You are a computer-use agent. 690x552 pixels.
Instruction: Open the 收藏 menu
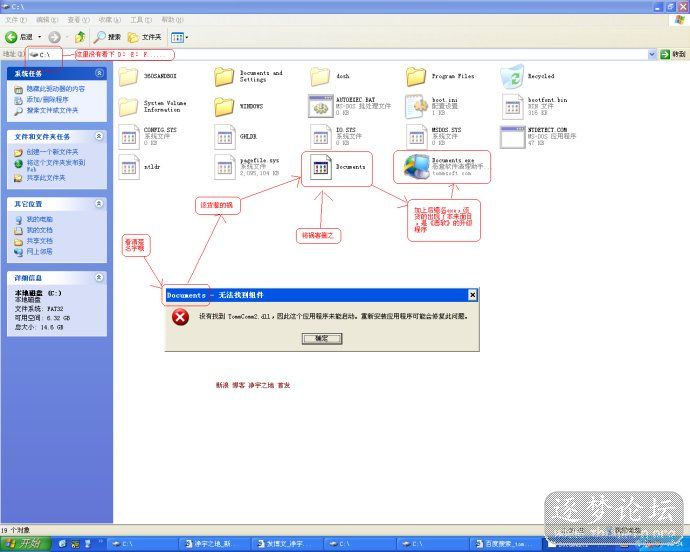110,20
